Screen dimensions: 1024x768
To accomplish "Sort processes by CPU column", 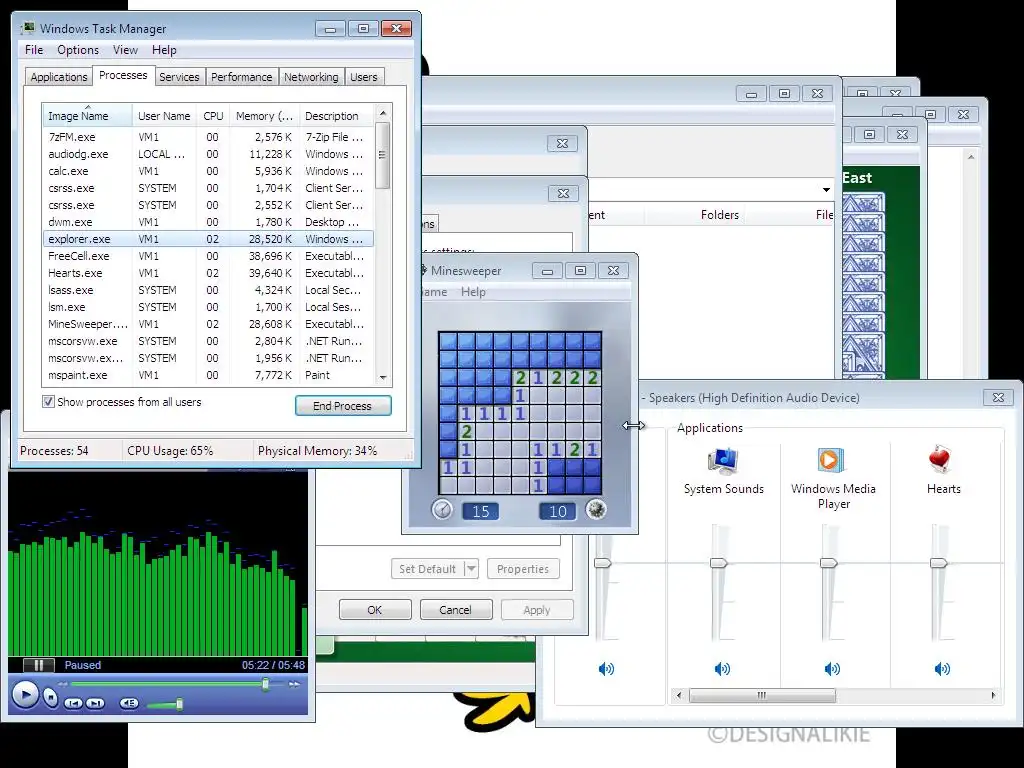I will [213, 116].
